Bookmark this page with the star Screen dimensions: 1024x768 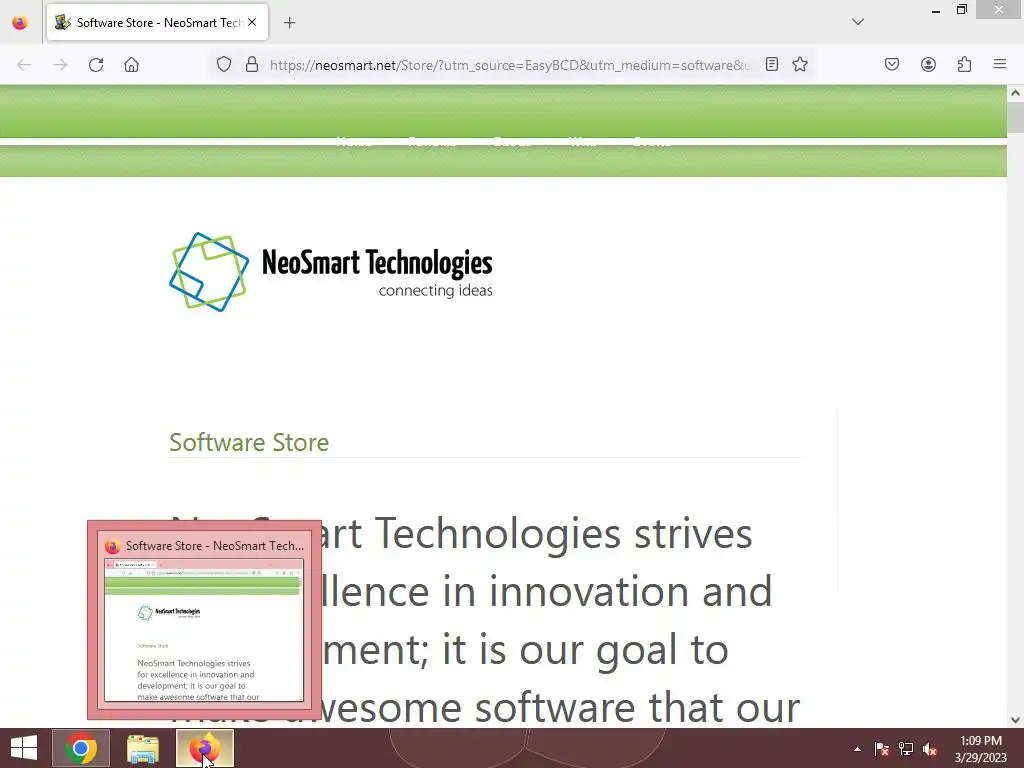800,65
